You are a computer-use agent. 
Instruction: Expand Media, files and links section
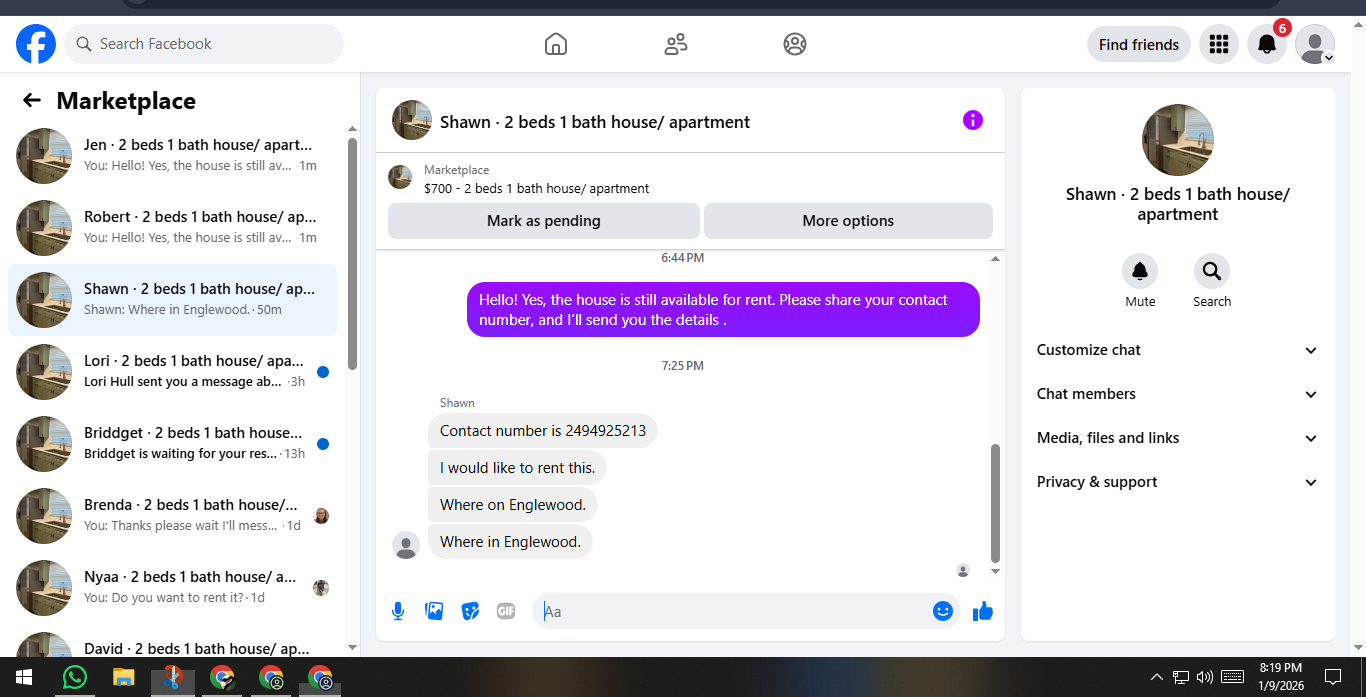[1178, 438]
